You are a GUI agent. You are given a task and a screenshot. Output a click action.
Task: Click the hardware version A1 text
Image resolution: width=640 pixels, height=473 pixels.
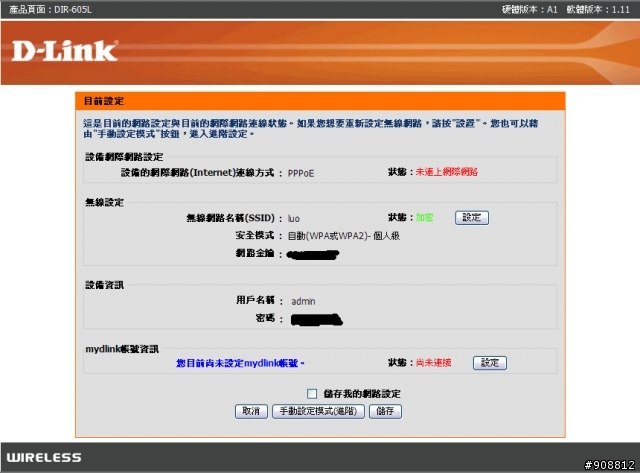pos(529,9)
